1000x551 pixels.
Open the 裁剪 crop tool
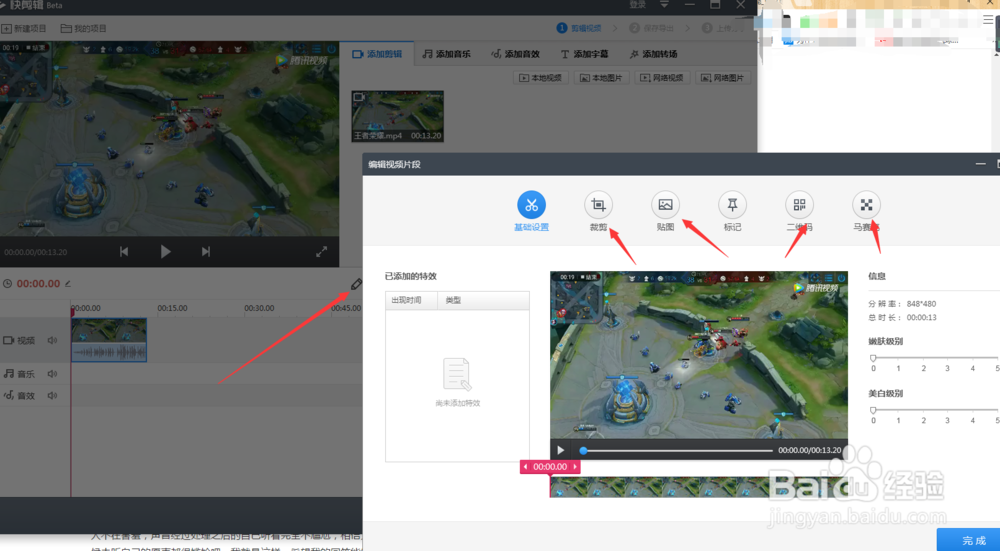point(598,205)
